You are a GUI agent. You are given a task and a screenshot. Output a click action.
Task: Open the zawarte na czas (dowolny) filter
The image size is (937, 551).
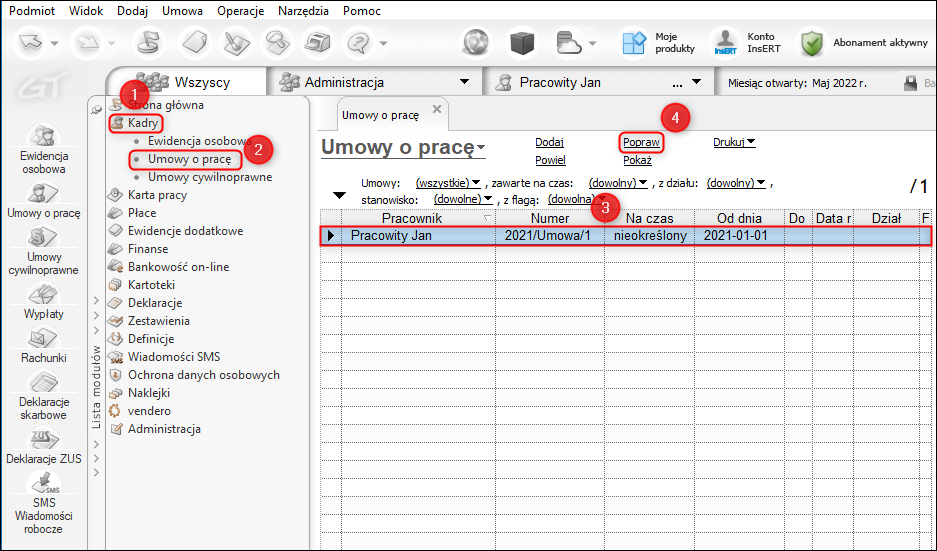click(618, 183)
